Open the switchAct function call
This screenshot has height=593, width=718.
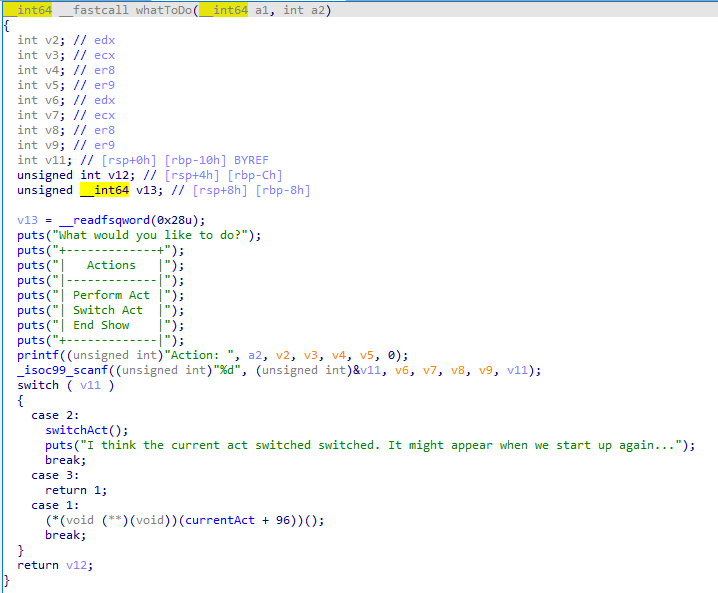pyautogui.click(x=76, y=430)
